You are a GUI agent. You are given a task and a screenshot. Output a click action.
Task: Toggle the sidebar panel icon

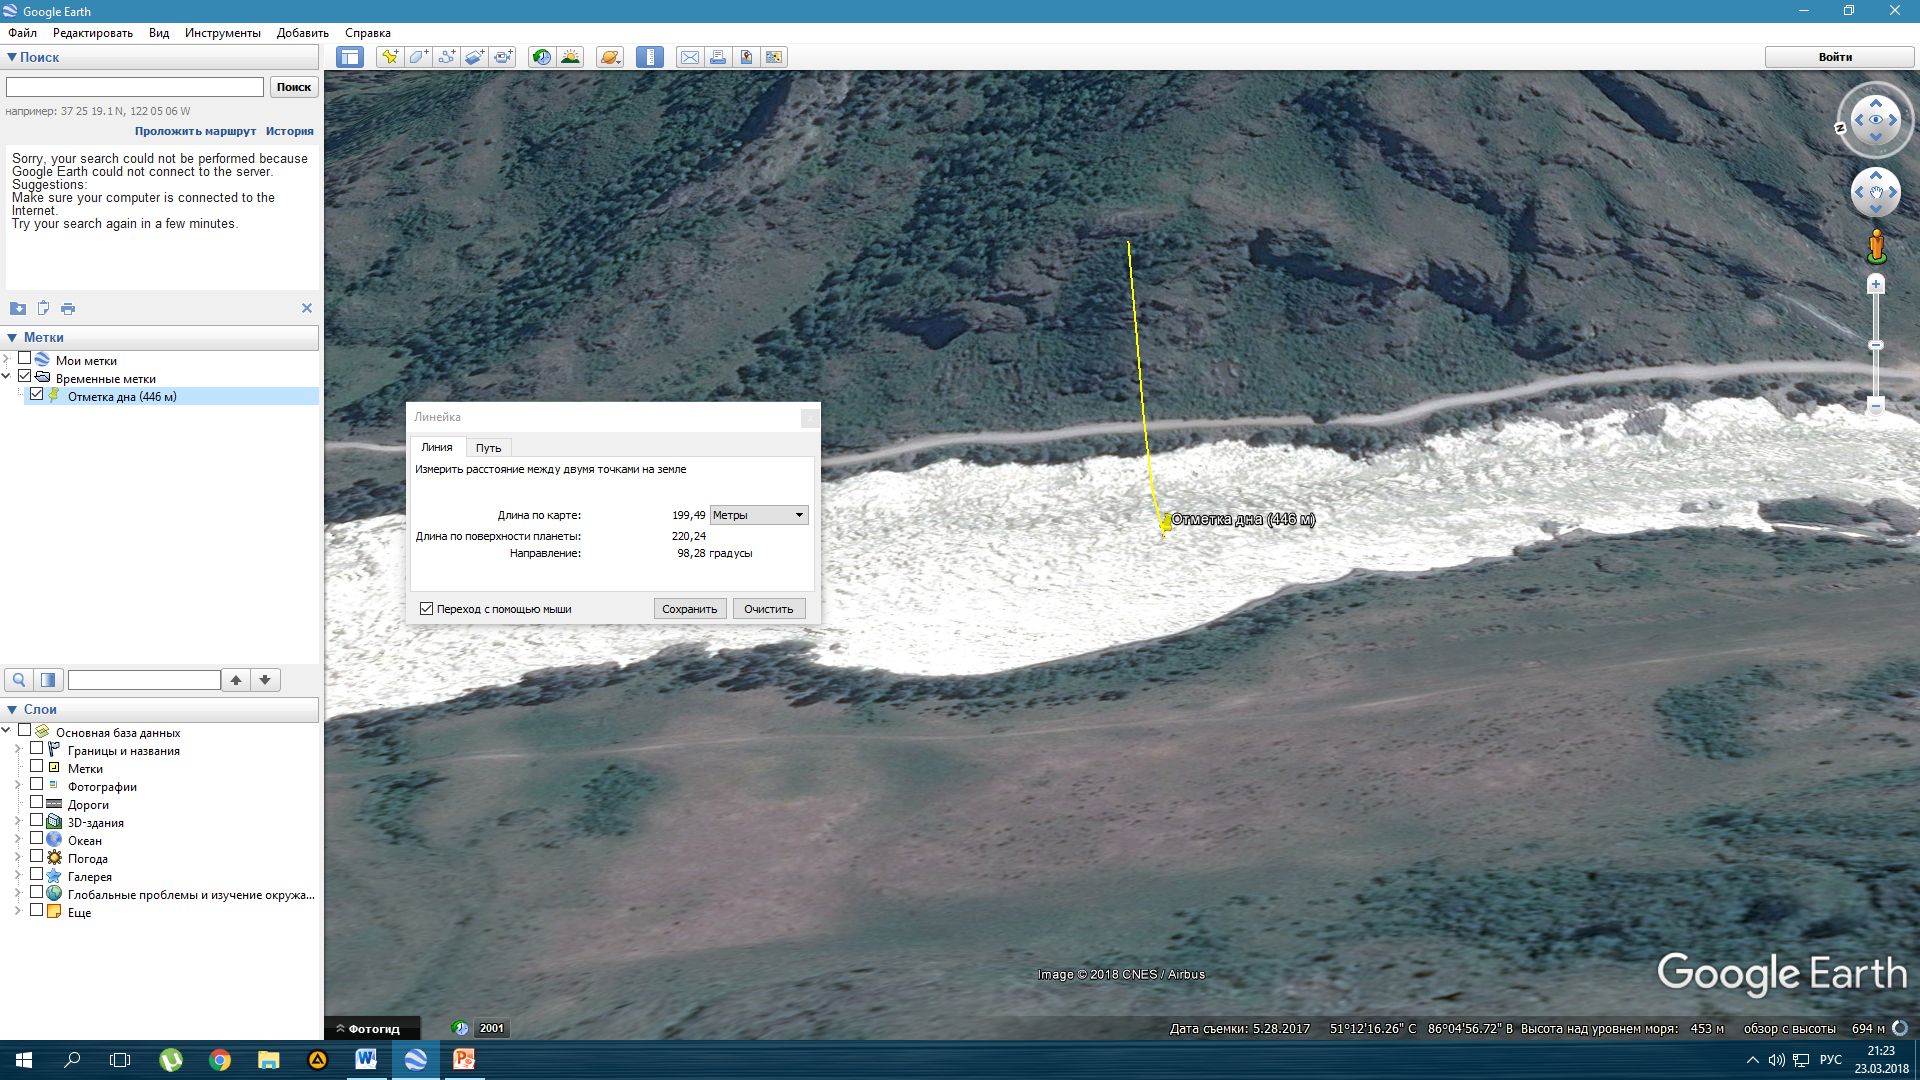coord(350,57)
